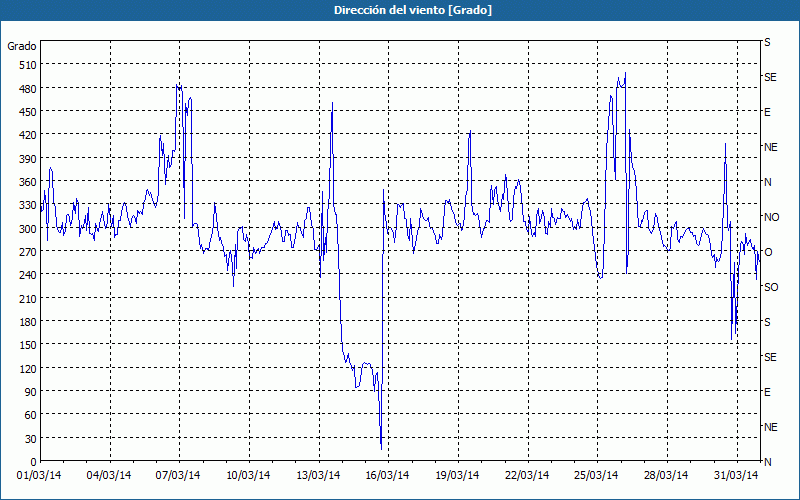
Task: Click the 210 degree axis label
Action: [28, 298]
